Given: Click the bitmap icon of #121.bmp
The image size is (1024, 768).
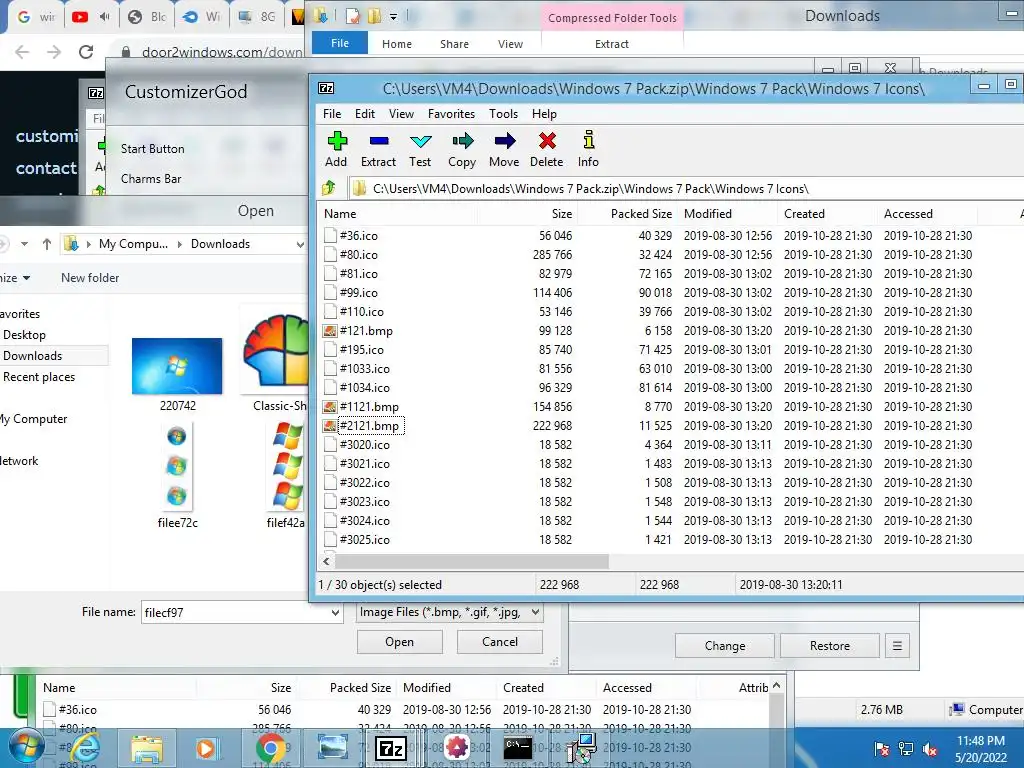Looking at the screenshot, I should tap(330, 331).
